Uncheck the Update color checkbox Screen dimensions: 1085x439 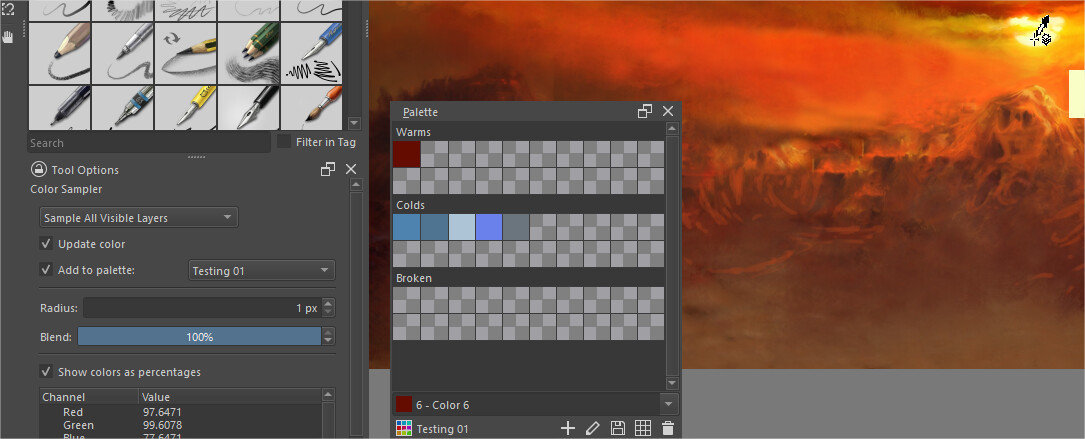(x=46, y=244)
